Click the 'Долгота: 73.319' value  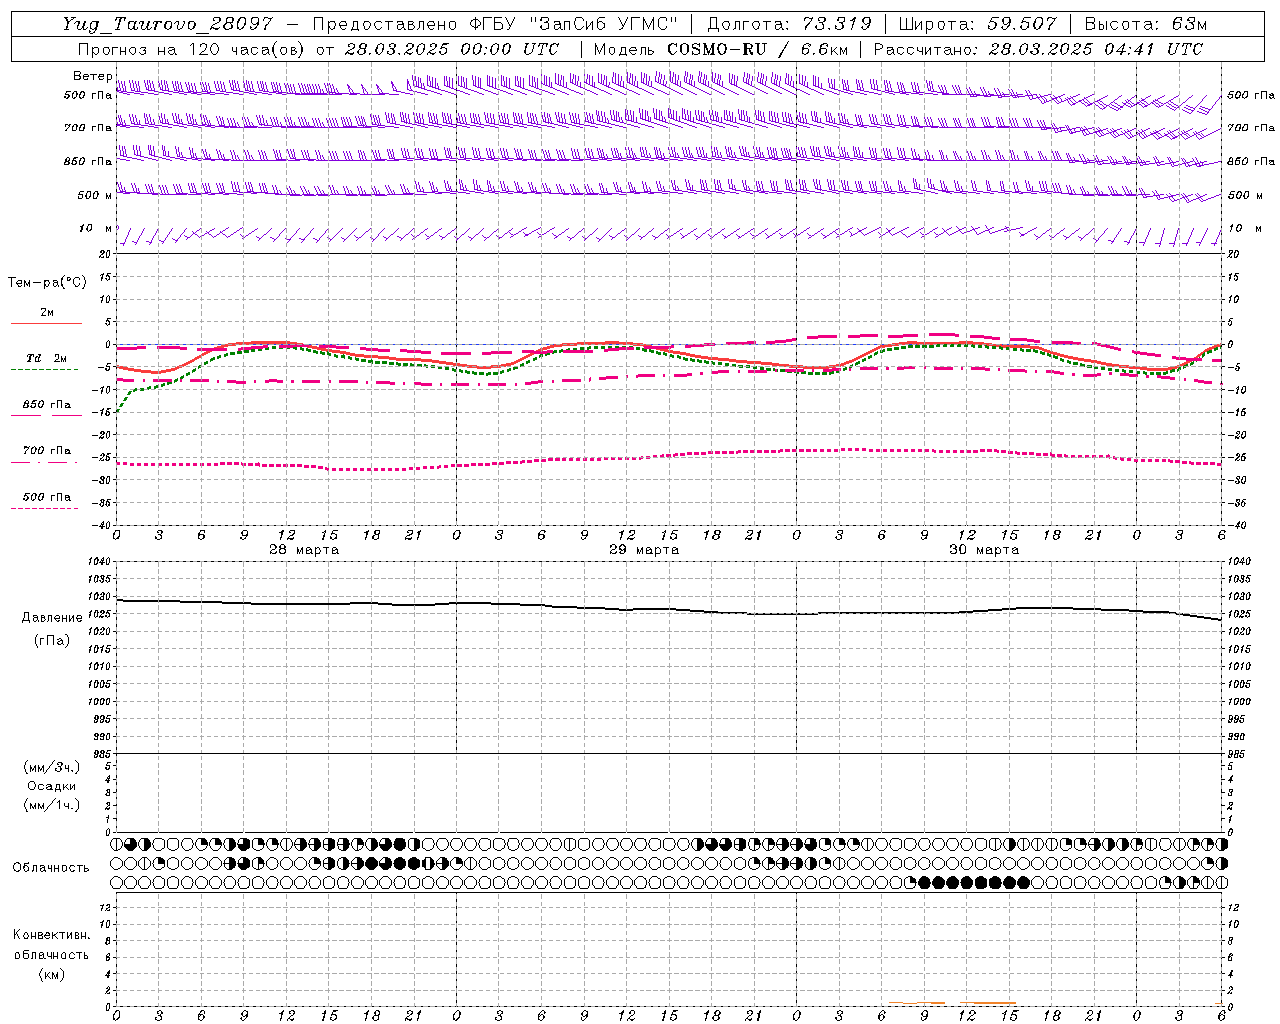coord(788,24)
